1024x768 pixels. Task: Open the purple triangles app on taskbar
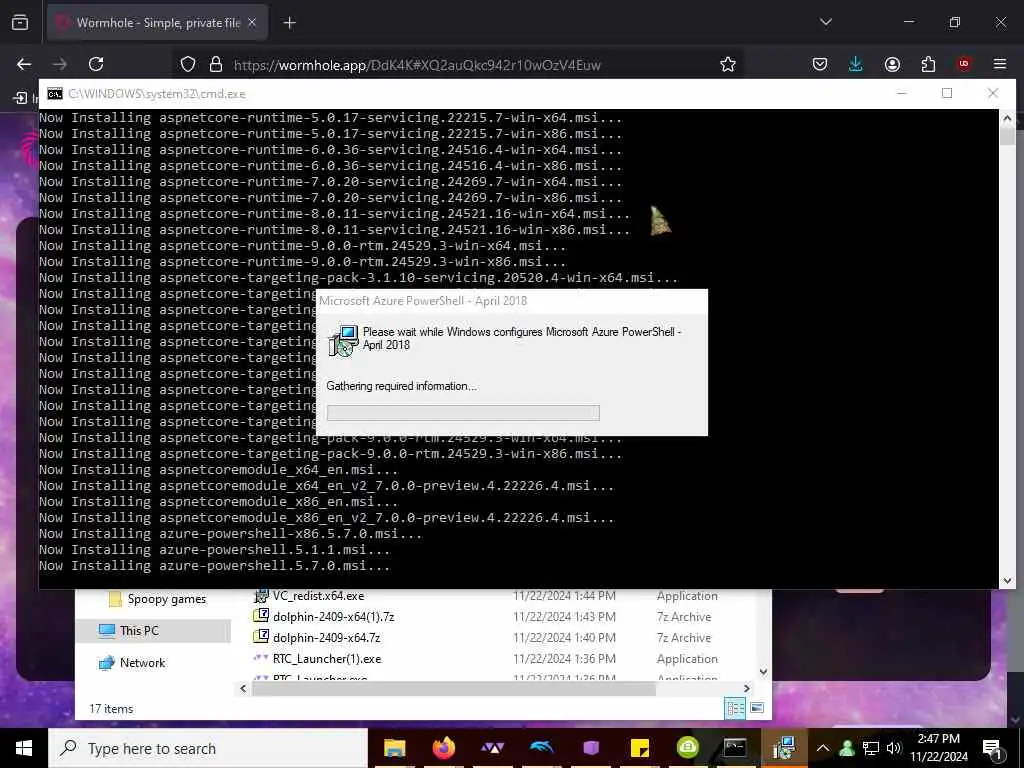pyautogui.click(x=492, y=748)
